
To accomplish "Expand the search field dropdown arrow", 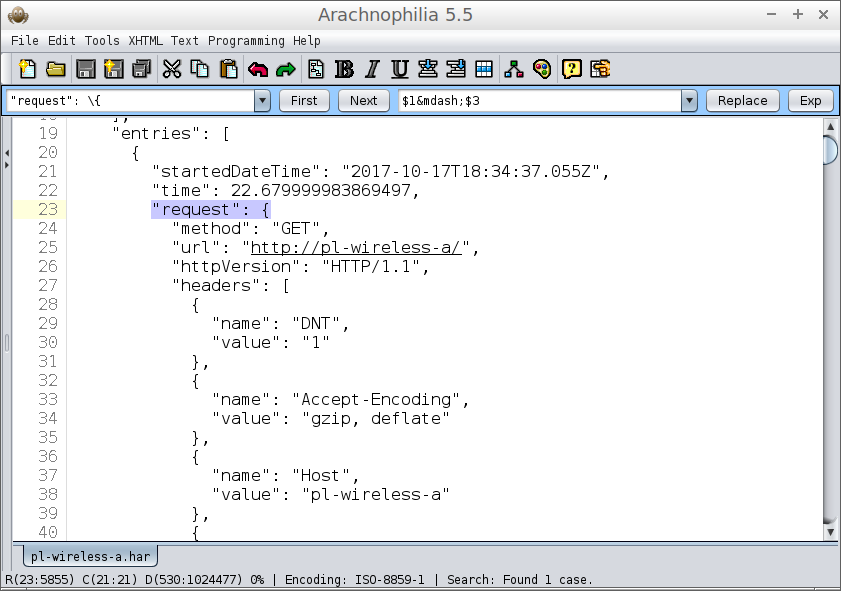I will coord(262,100).
